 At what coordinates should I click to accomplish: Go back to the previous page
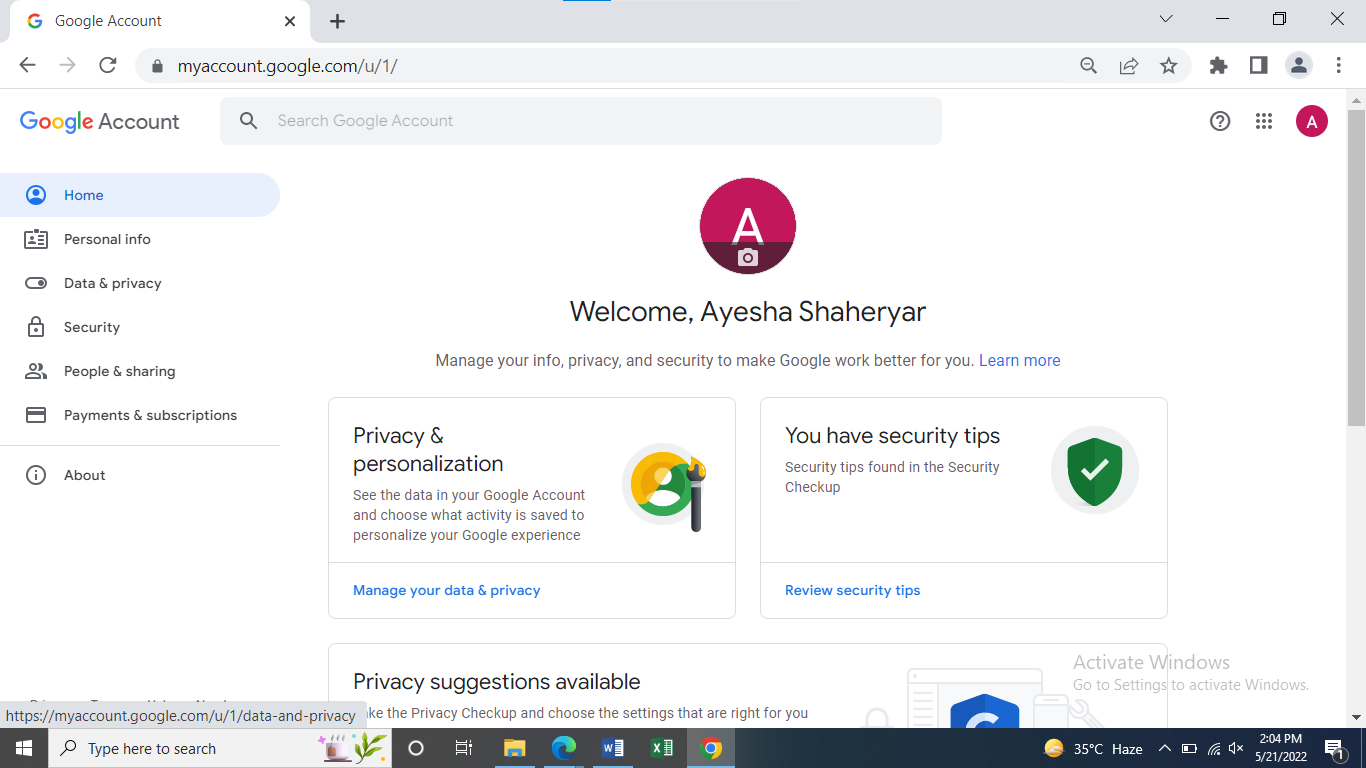pos(27,65)
